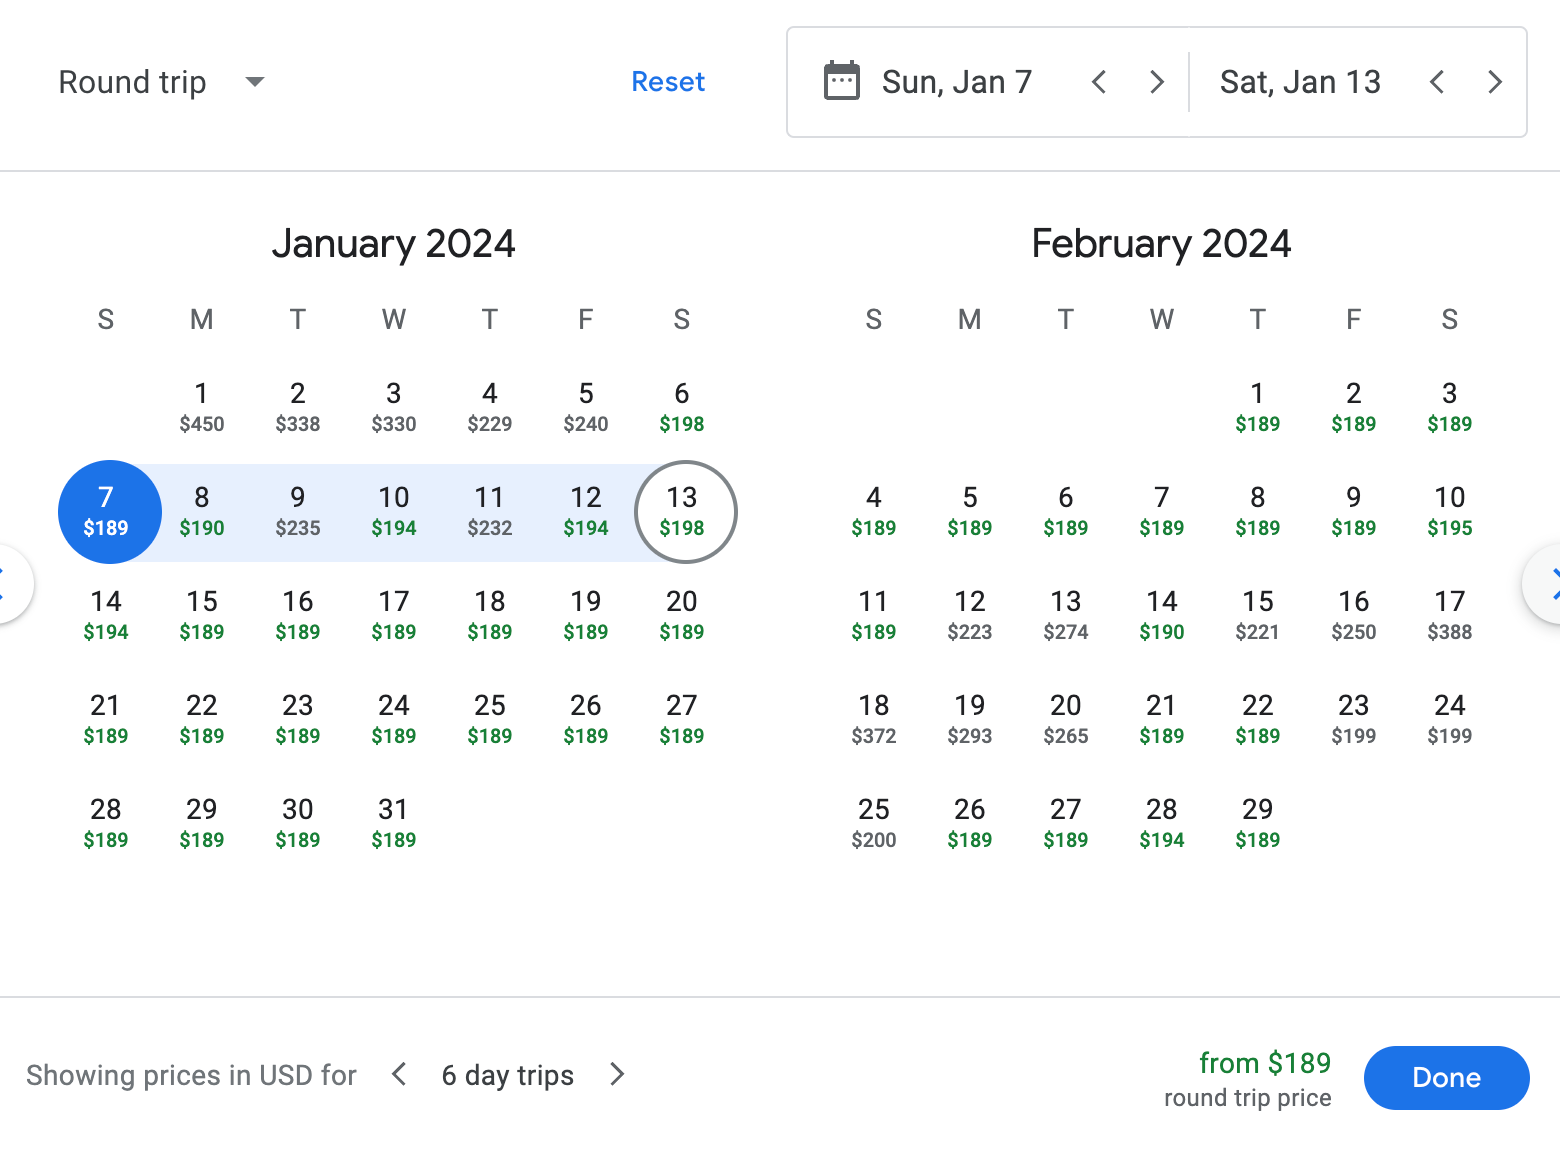Click the calendar icon beside departure date

point(841,82)
